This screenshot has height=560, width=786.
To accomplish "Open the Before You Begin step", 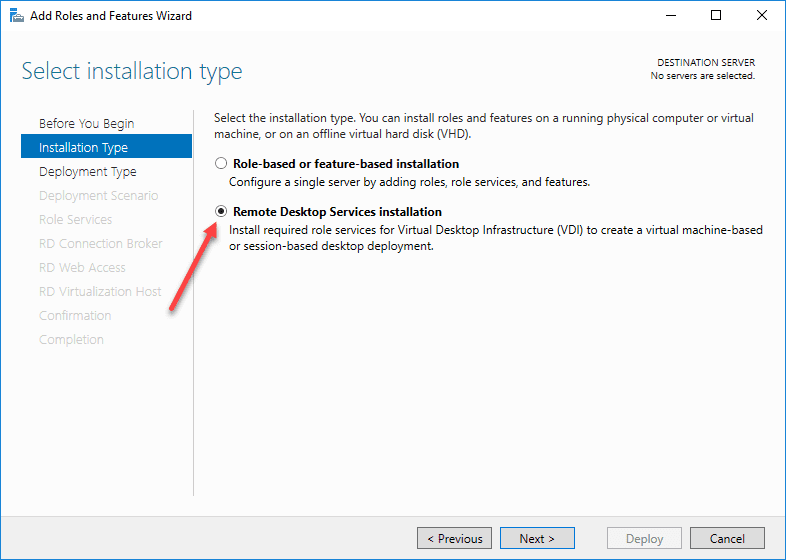I will (86, 123).
